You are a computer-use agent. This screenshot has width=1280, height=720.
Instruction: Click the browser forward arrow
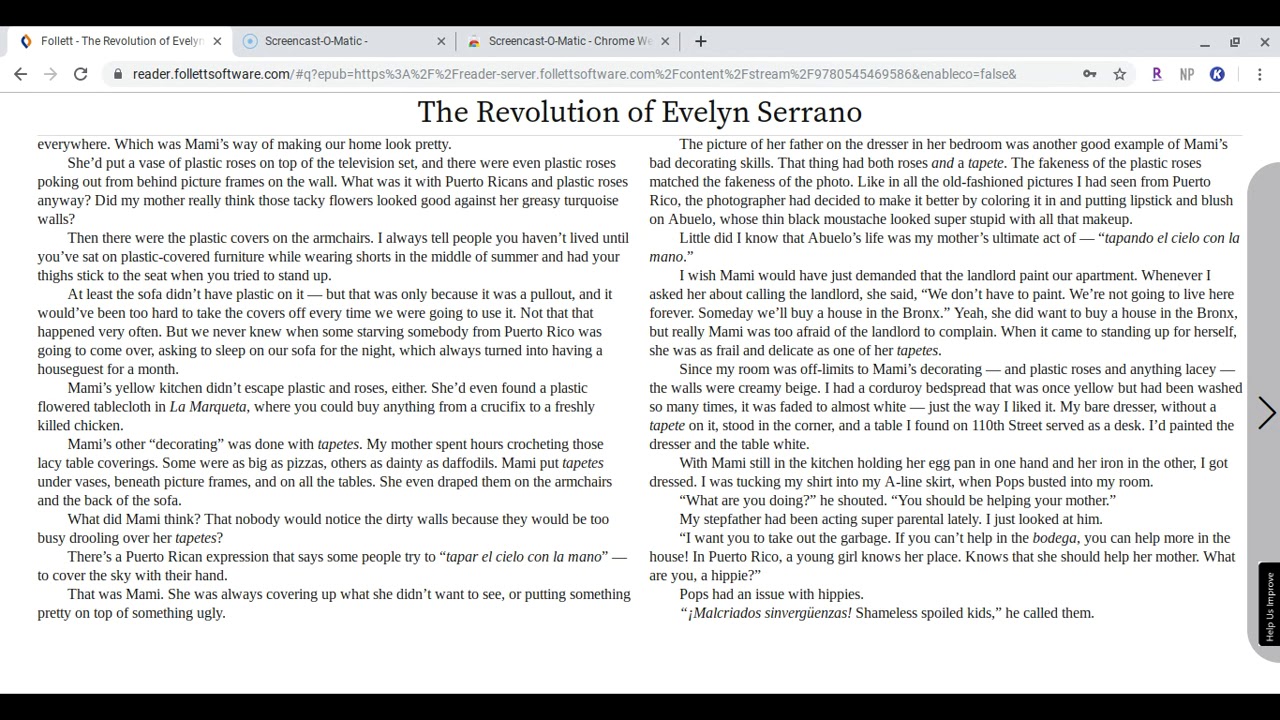(x=50, y=74)
